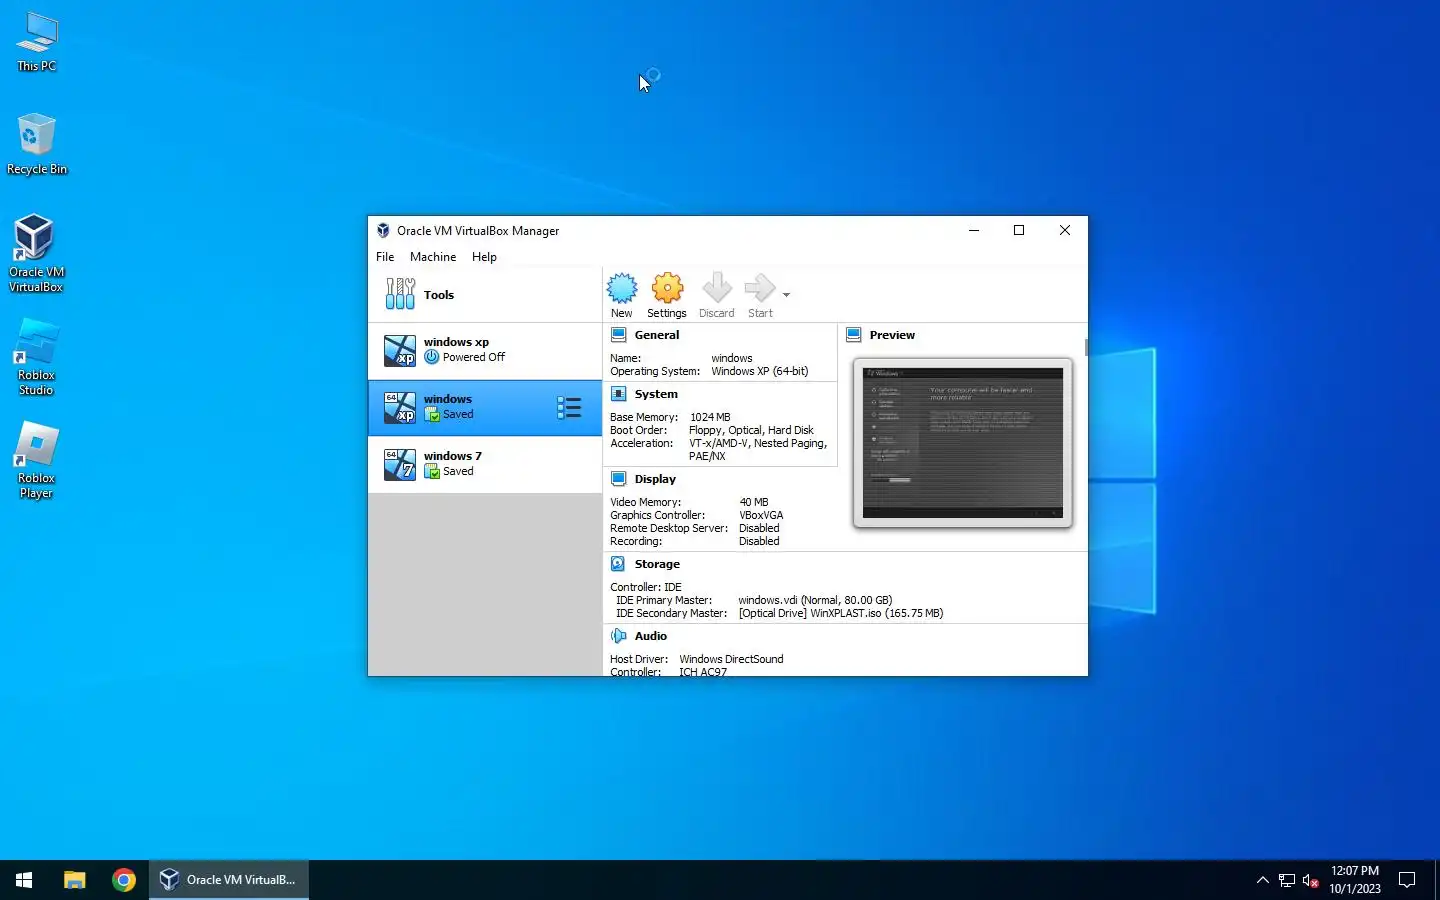Click the General section monitor icon
The height and width of the screenshot is (900, 1440).
pyautogui.click(x=618, y=335)
